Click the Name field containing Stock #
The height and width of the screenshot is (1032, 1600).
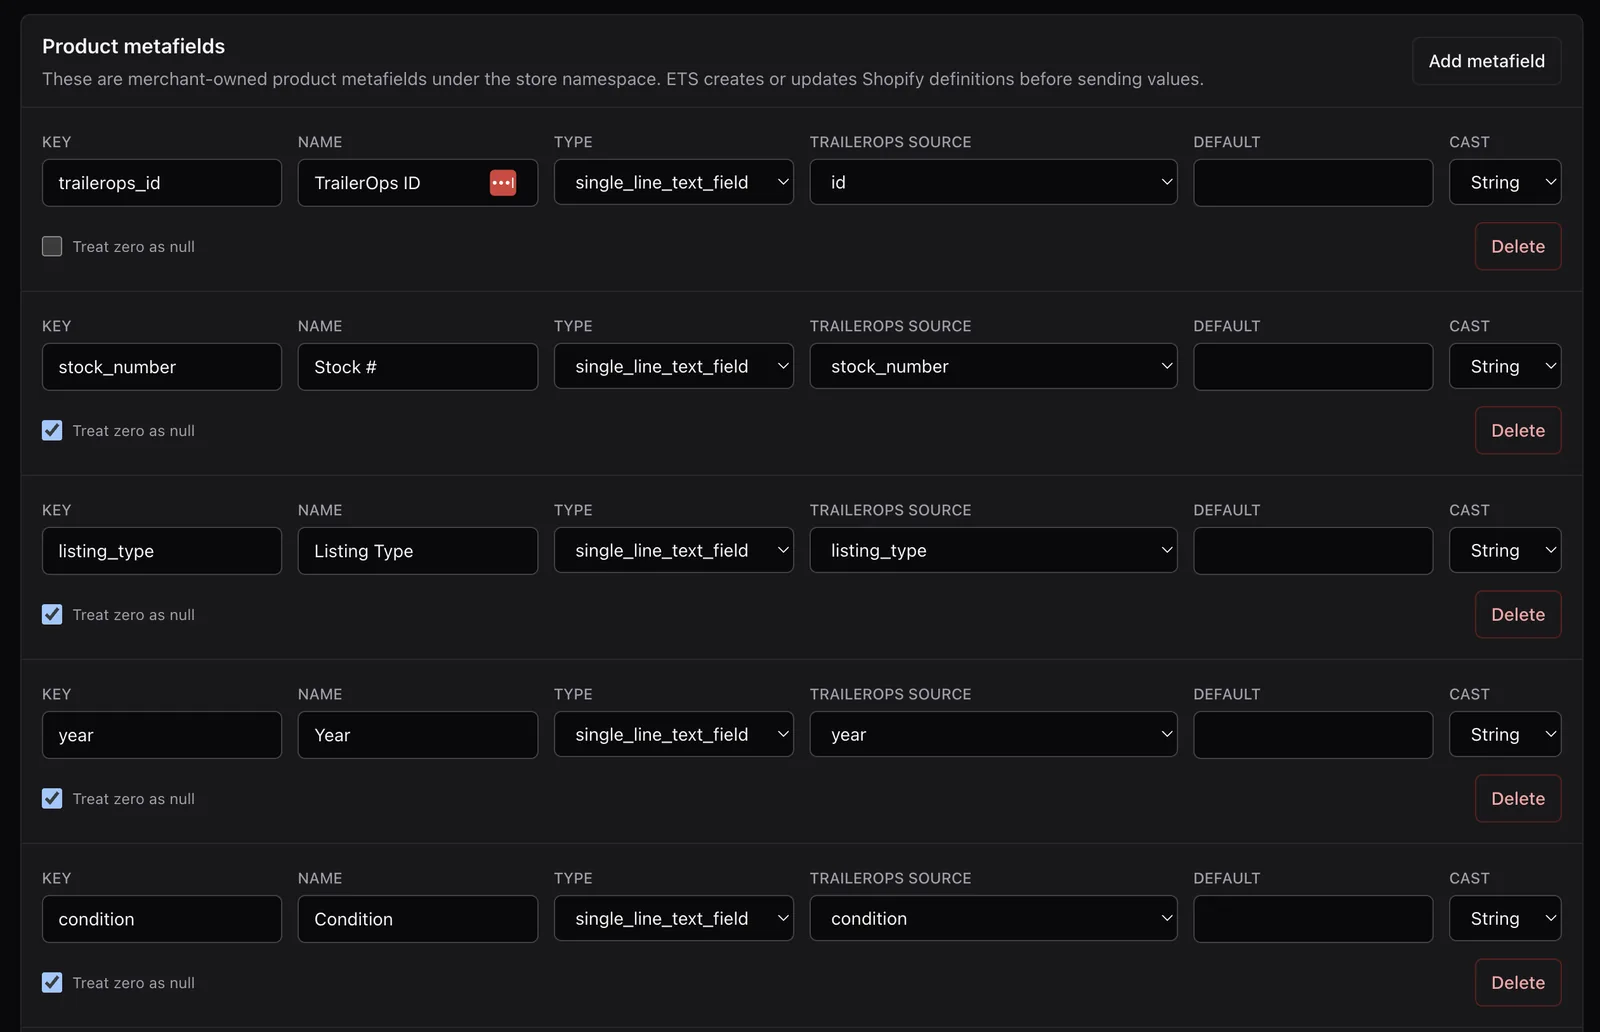(x=418, y=367)
